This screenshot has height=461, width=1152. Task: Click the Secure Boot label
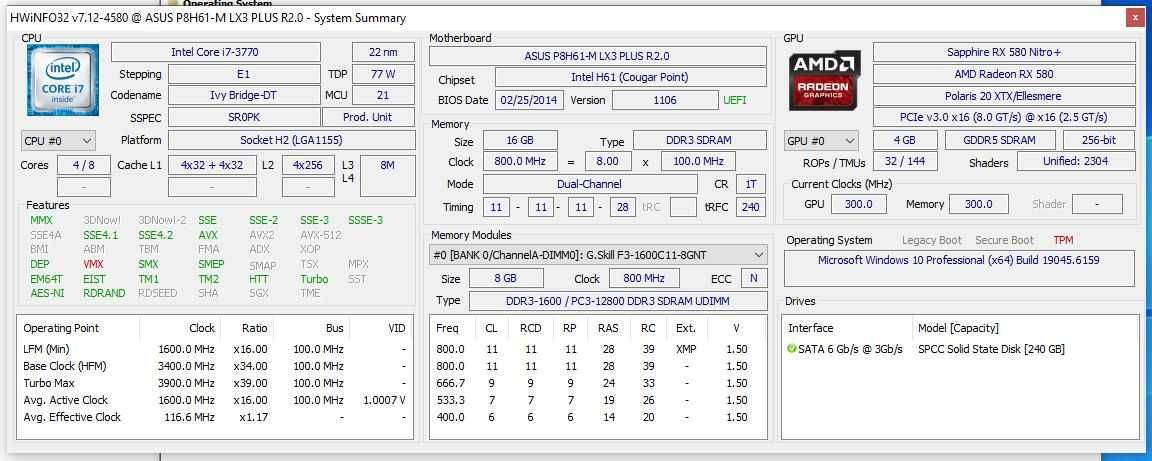[x=1004, y=240]
